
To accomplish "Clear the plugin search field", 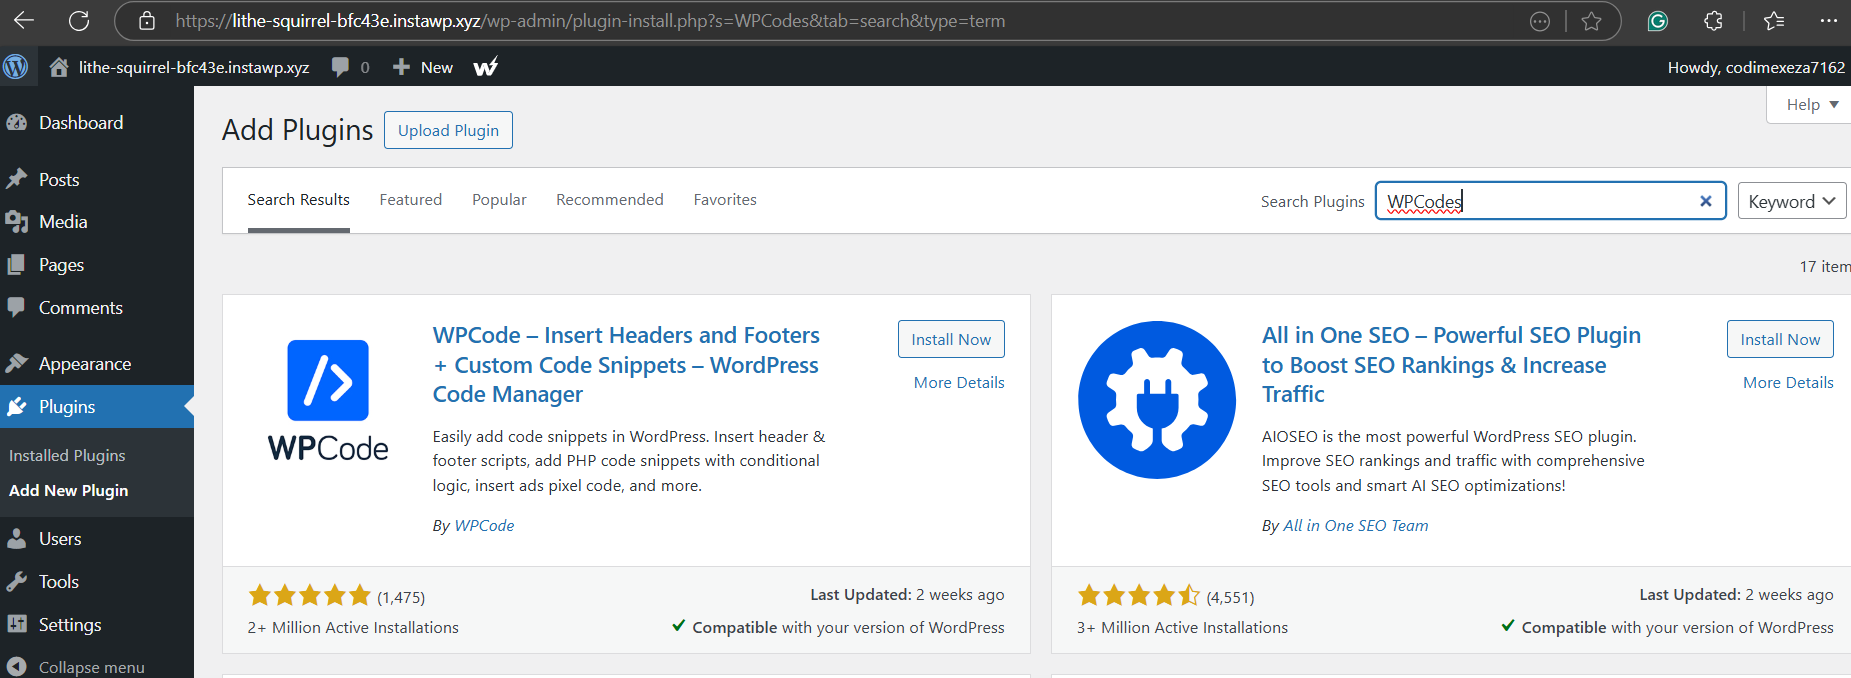I will pyautogui.click(x=1706, y=201).
